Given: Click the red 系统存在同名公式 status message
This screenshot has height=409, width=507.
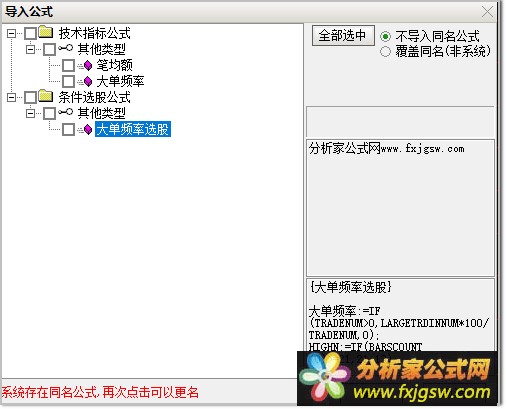Looking at the screenshot, I should point(100,393).
